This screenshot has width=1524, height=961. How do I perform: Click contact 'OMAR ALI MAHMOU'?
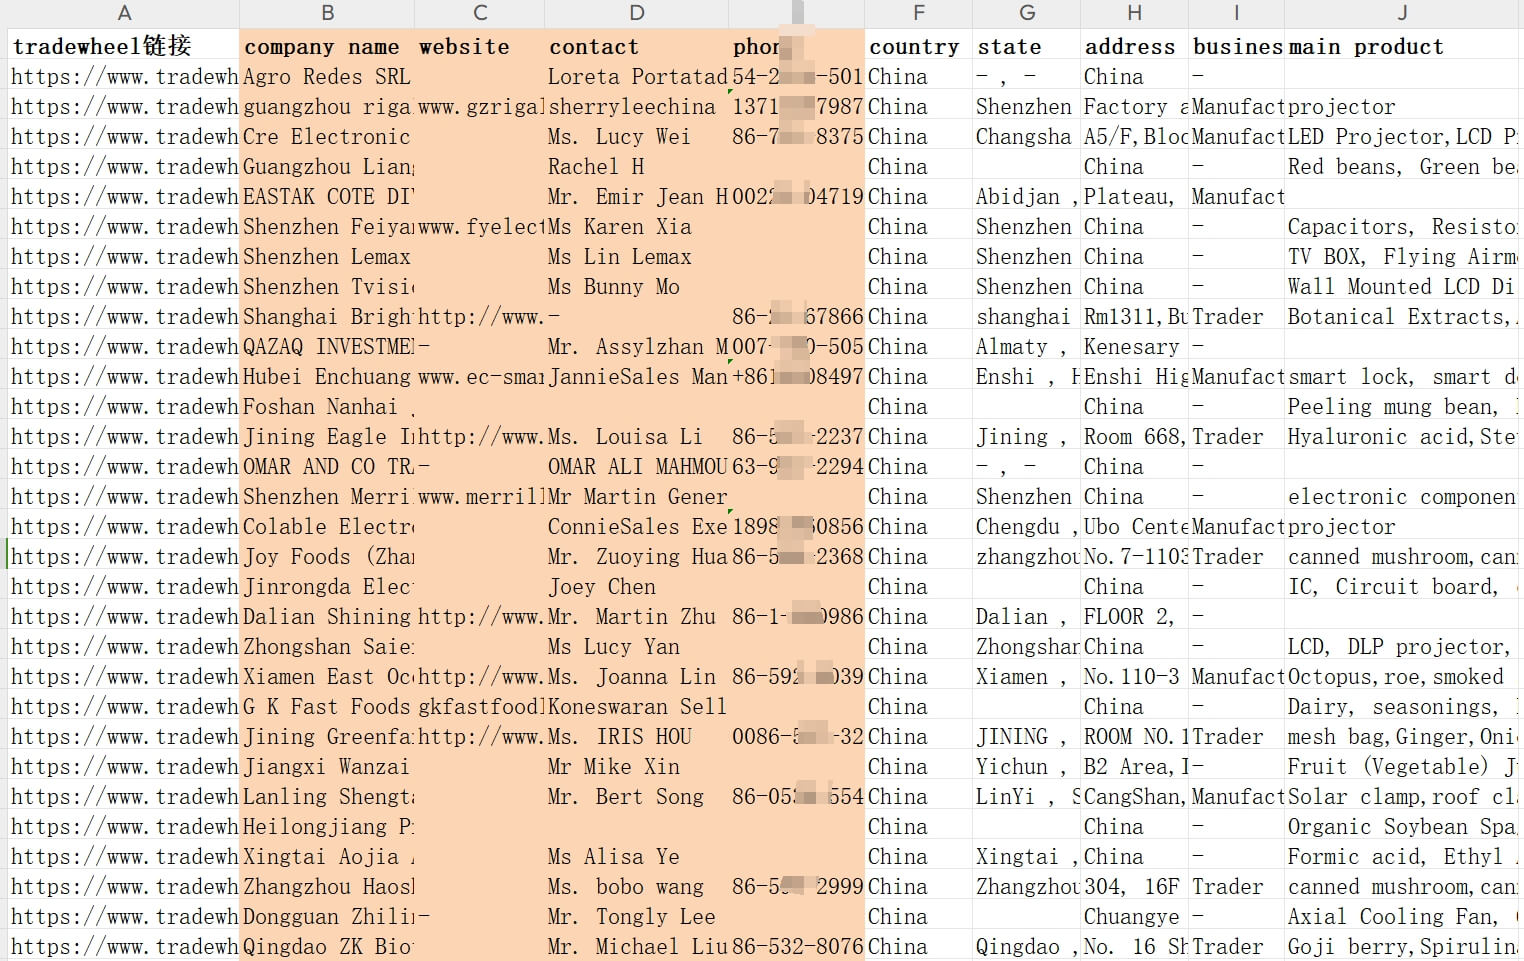coord(637,466)
